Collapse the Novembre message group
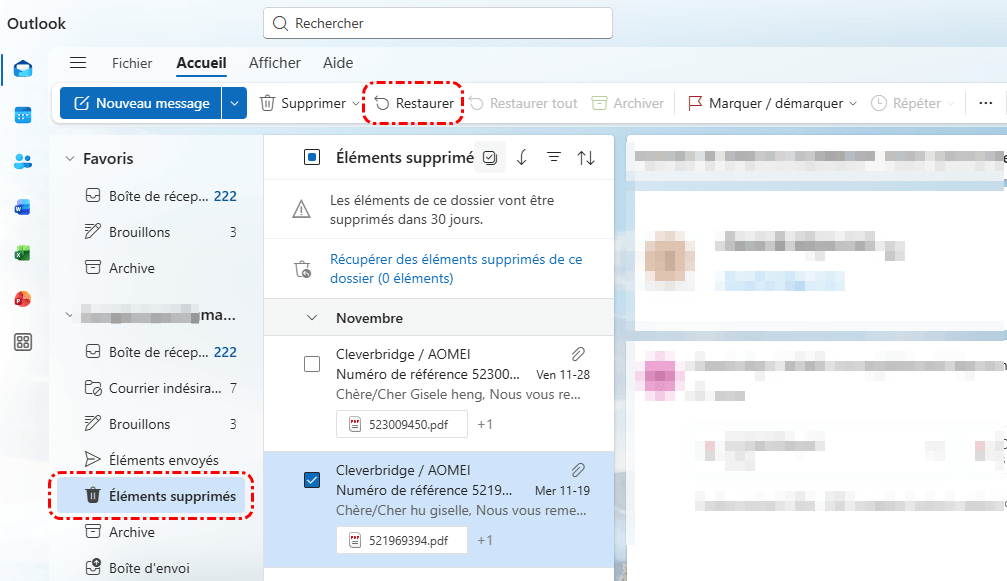The height and width of the screenshot is (581, 1007). (x=312, y=318)
